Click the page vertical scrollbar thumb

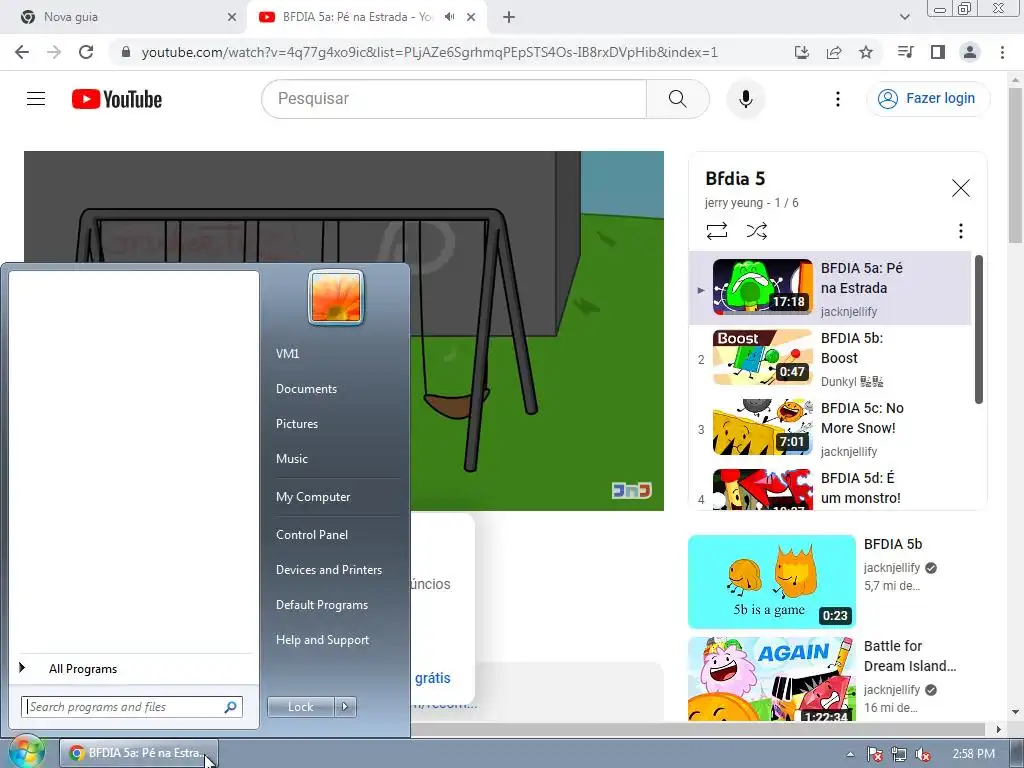point(1016,166)
